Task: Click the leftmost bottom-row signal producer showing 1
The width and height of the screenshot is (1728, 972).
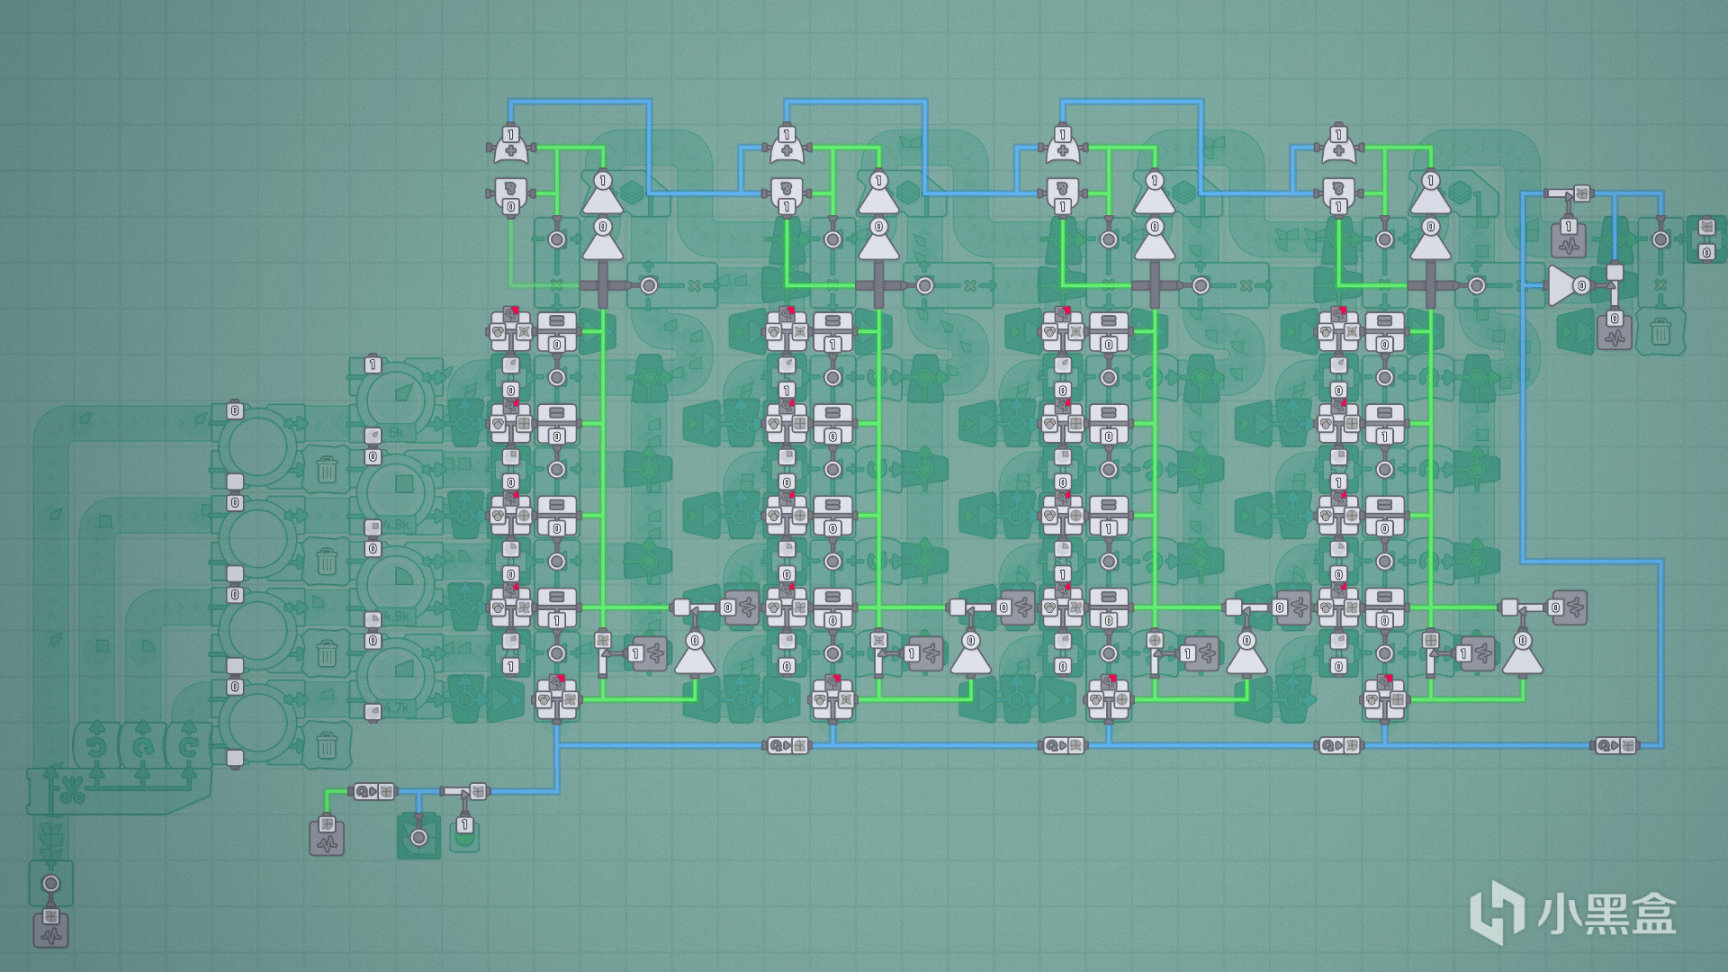Action: [x=649, y=653]
